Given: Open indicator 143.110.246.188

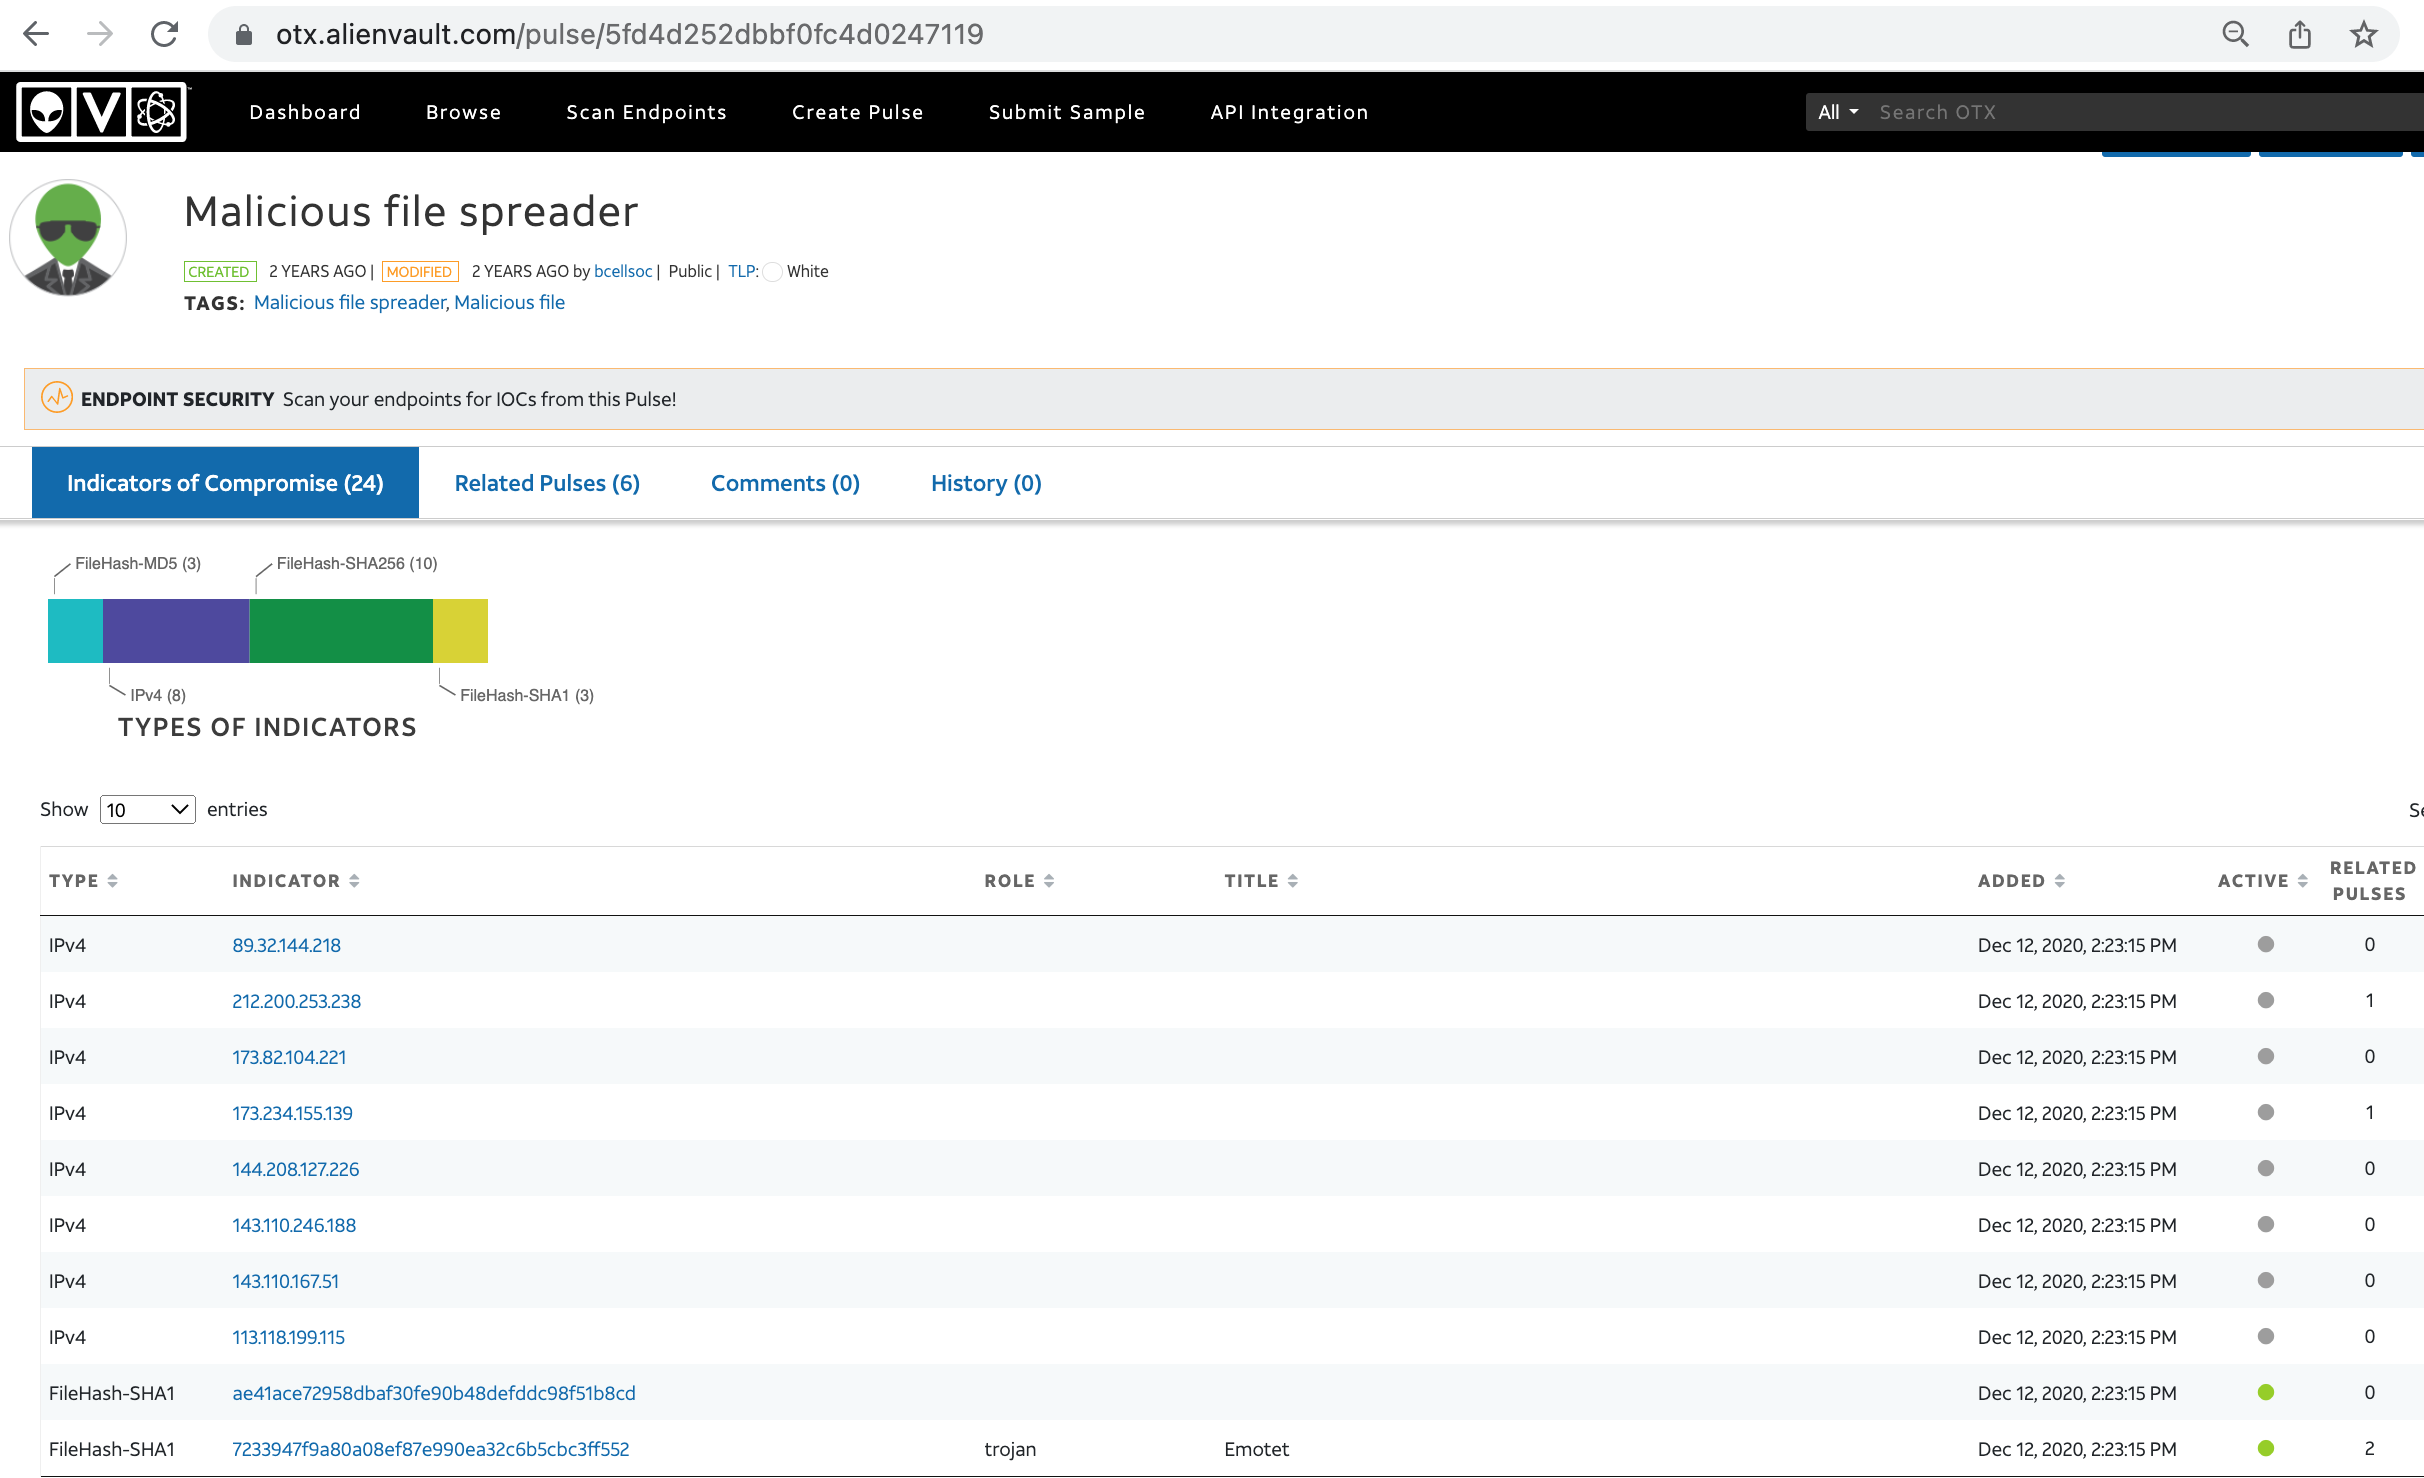Looking at the screenshot, I should (294, 1225).
